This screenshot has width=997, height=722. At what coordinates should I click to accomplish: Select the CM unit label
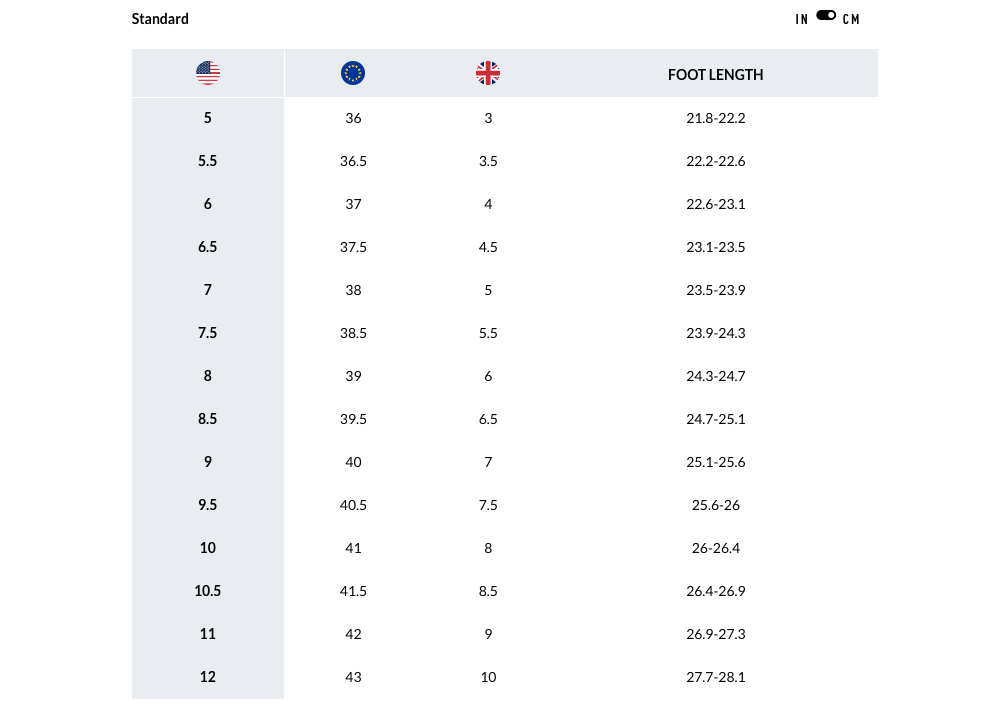tap(851, 19)
